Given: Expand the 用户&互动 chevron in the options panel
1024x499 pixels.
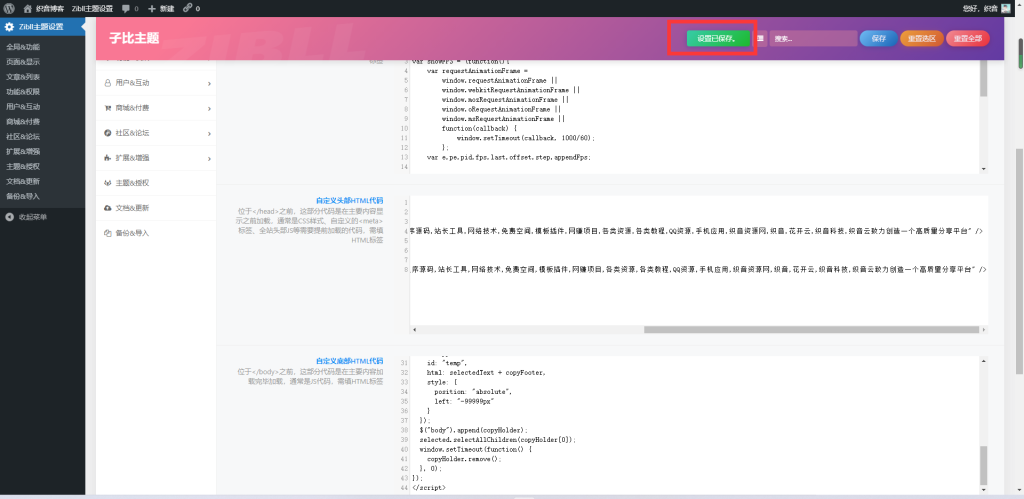Looking at the screenshot, I should pos(209,84).
